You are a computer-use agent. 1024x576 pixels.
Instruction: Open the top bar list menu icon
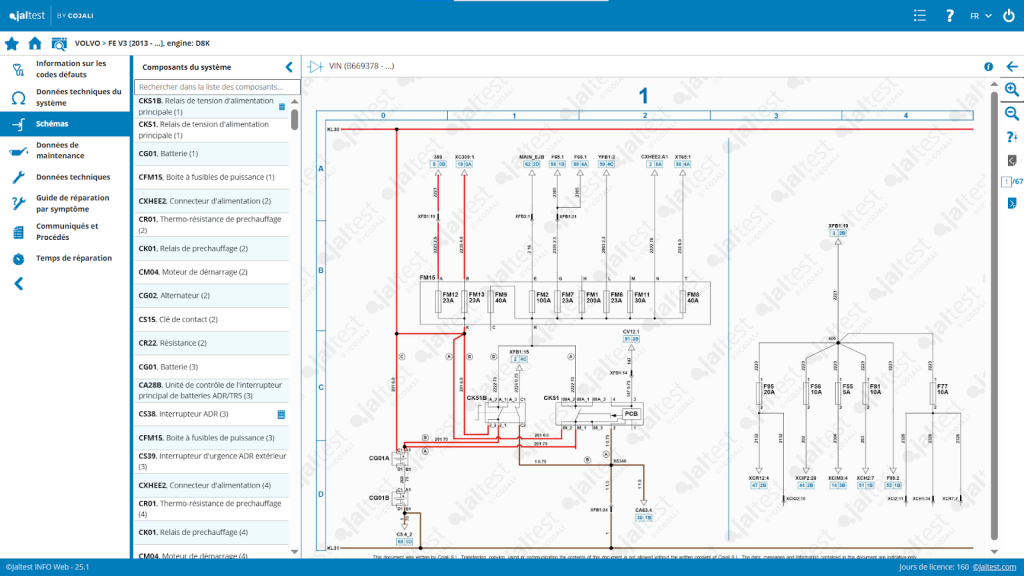(x=920, y=16)
